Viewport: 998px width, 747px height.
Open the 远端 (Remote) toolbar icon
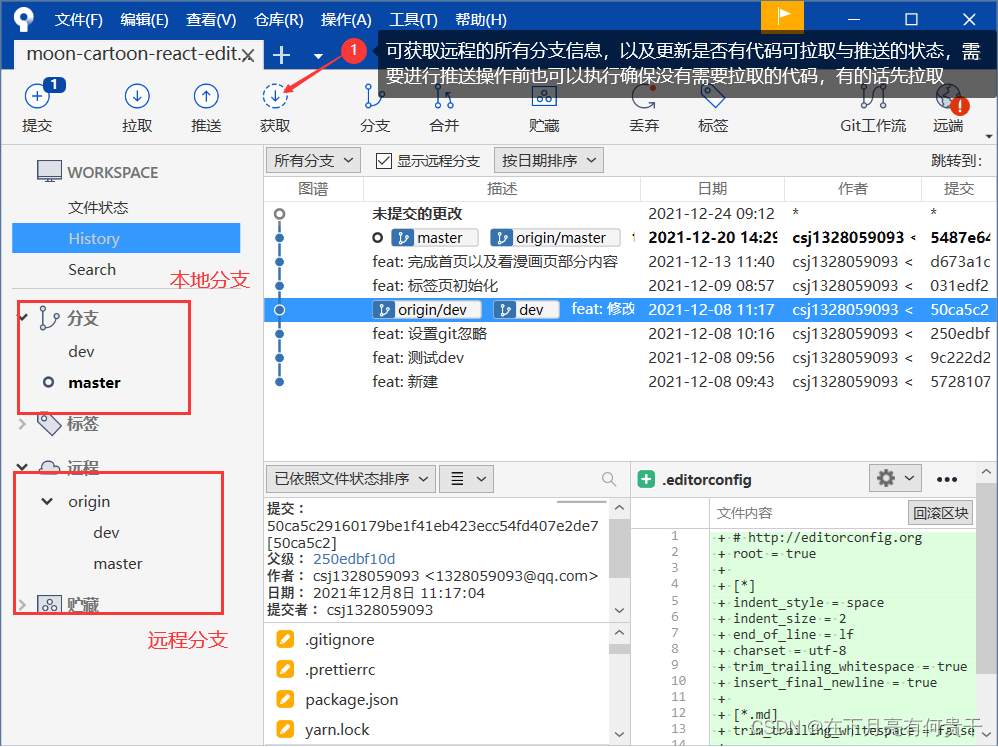point(950,98)
